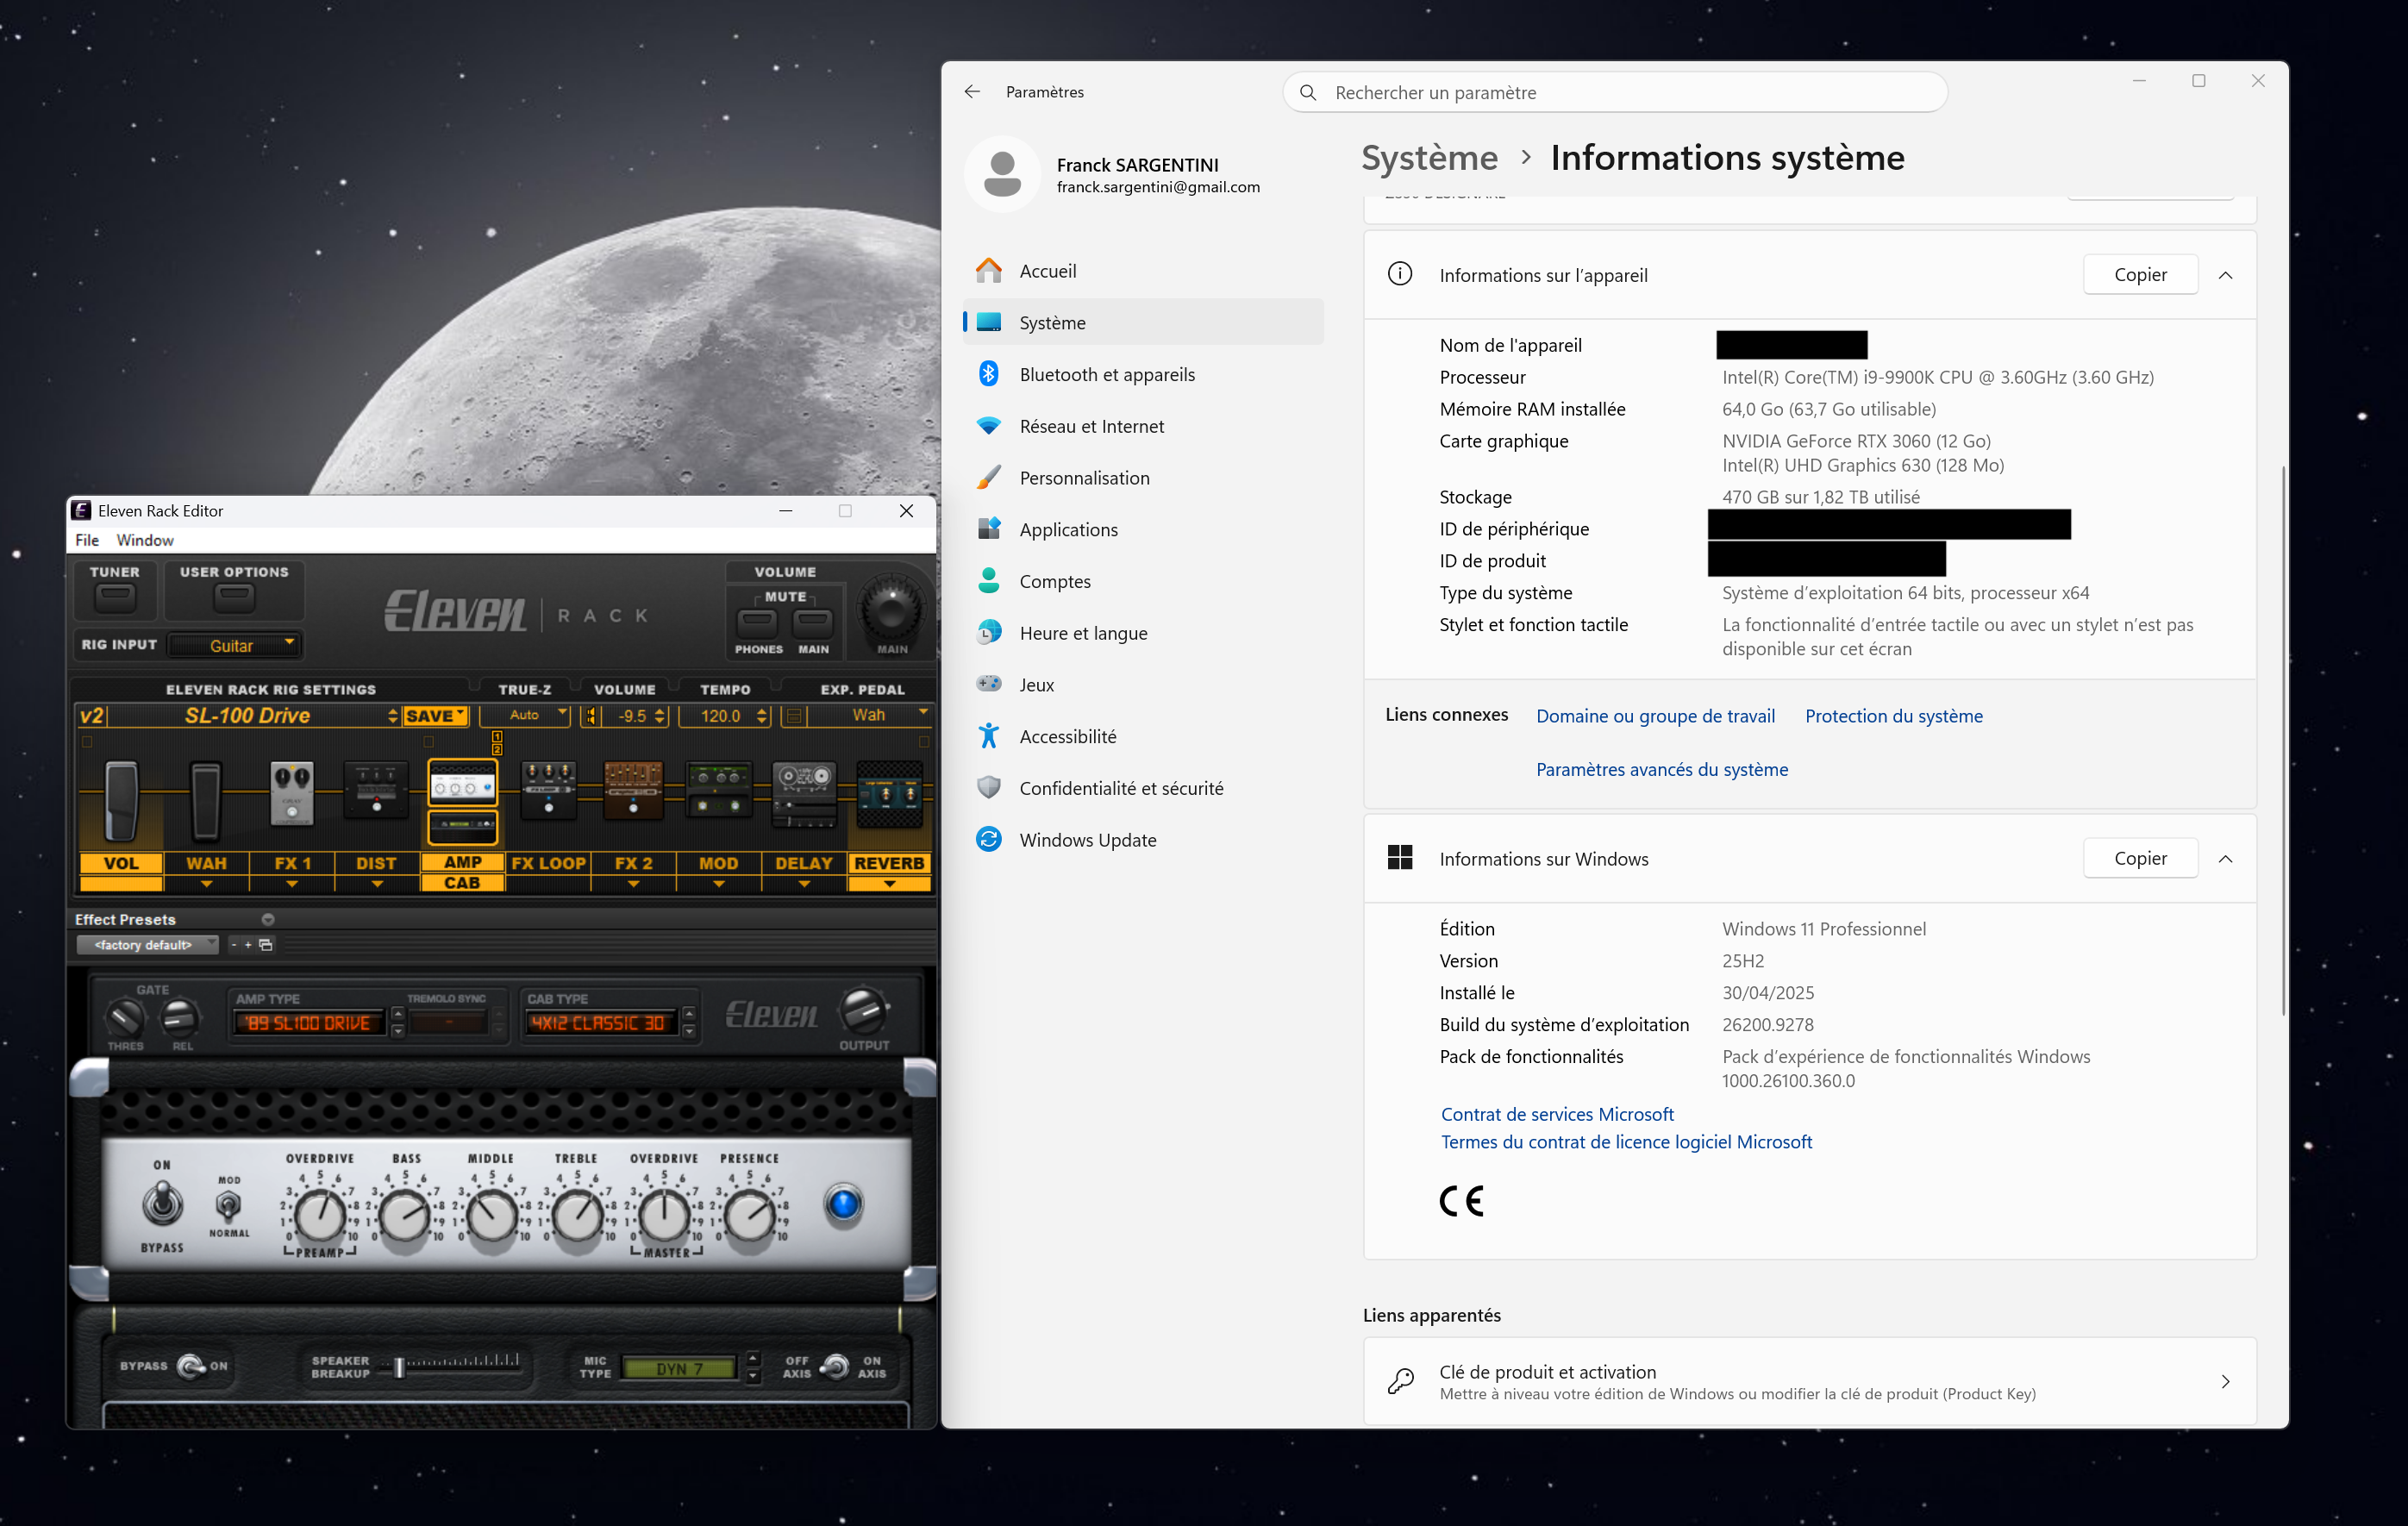Flip the MOD/NORMAL switch on the amp

229,1205
